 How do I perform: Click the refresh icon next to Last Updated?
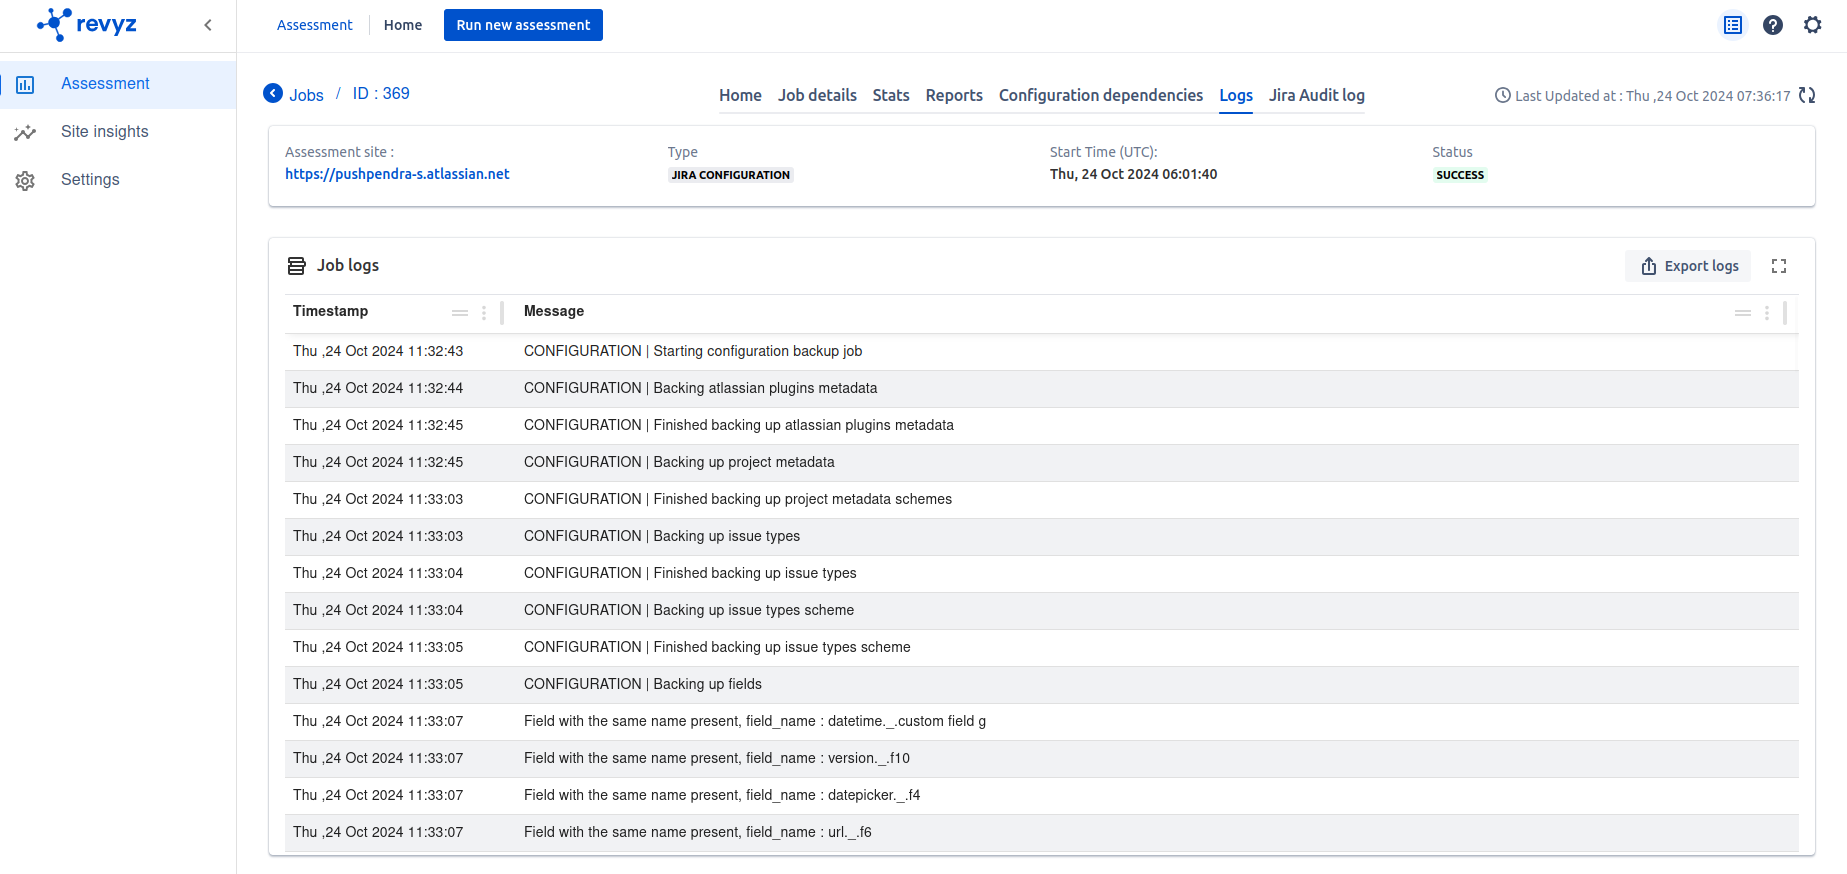pos(1807,95)
